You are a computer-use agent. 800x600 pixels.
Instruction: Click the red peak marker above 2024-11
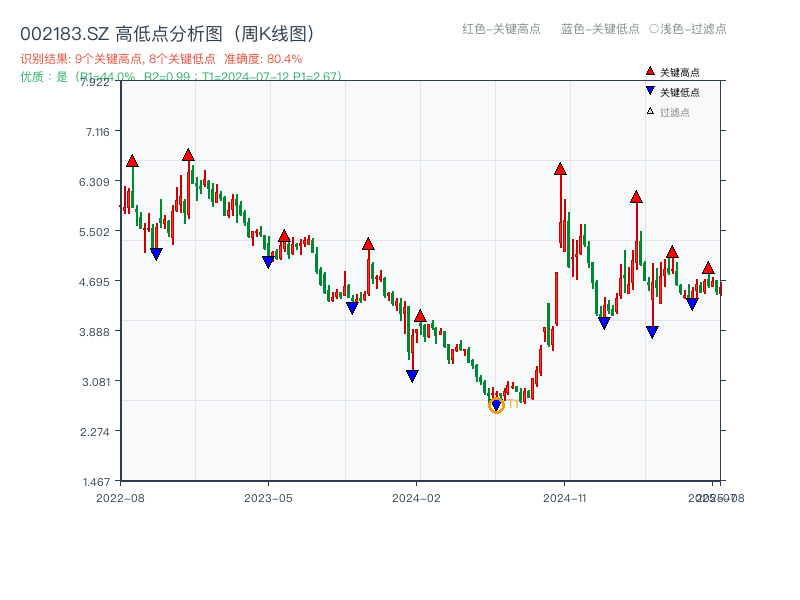point(560,169)
